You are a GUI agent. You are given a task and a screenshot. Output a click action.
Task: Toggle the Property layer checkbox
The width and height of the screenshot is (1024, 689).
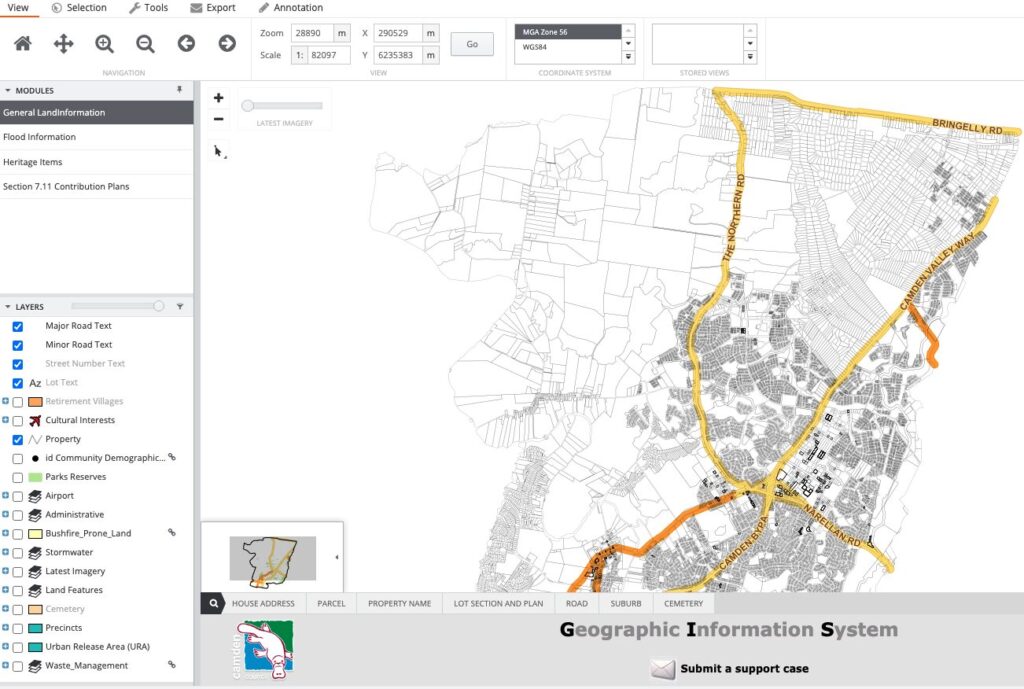(x=18, y=439)
